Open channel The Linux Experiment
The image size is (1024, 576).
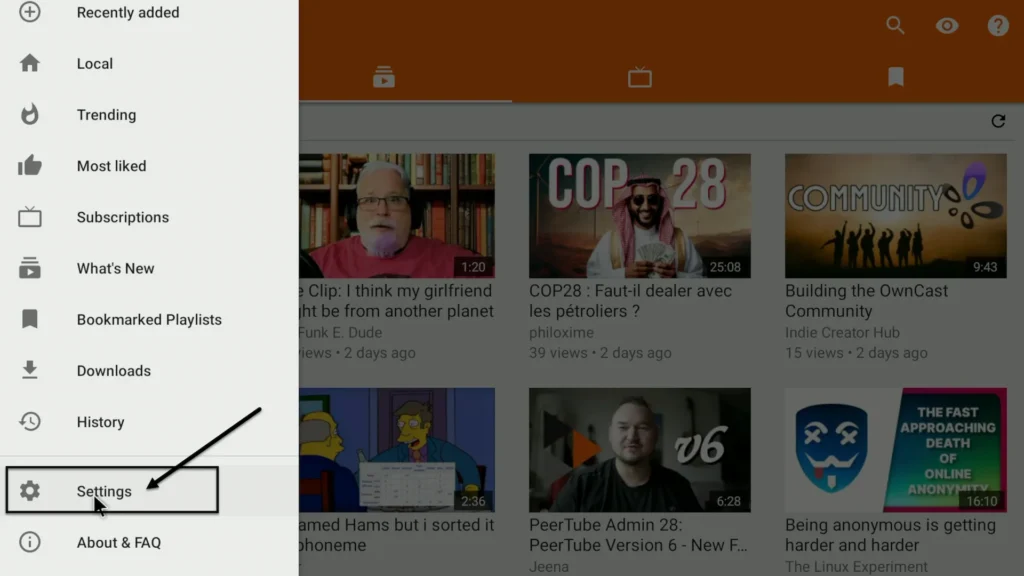coord(856,567)
